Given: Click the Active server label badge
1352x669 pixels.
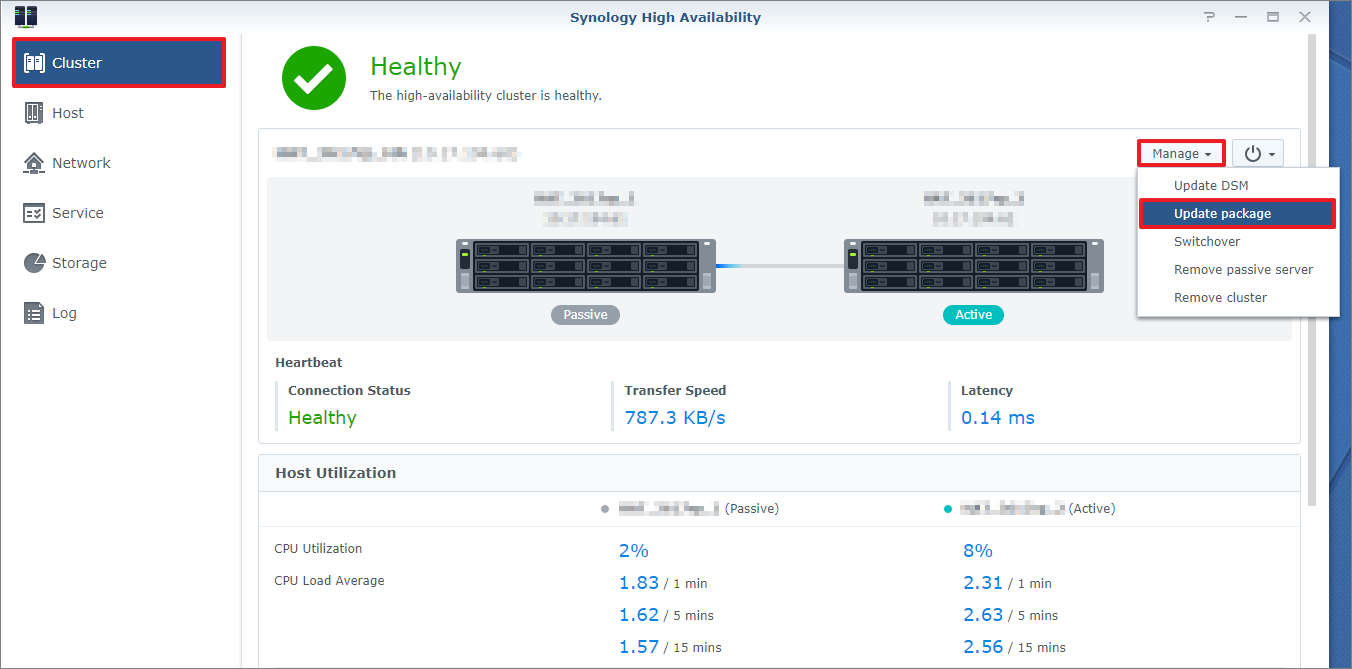Looking at the screenshot, I should pyautogui.click(x=973, y=315).
